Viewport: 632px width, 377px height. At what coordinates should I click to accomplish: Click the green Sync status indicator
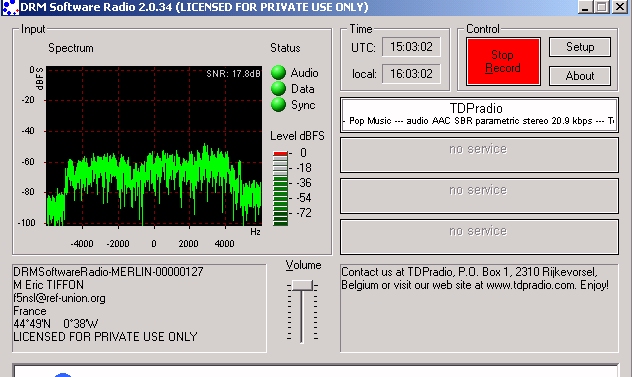(x=278, y=104)
